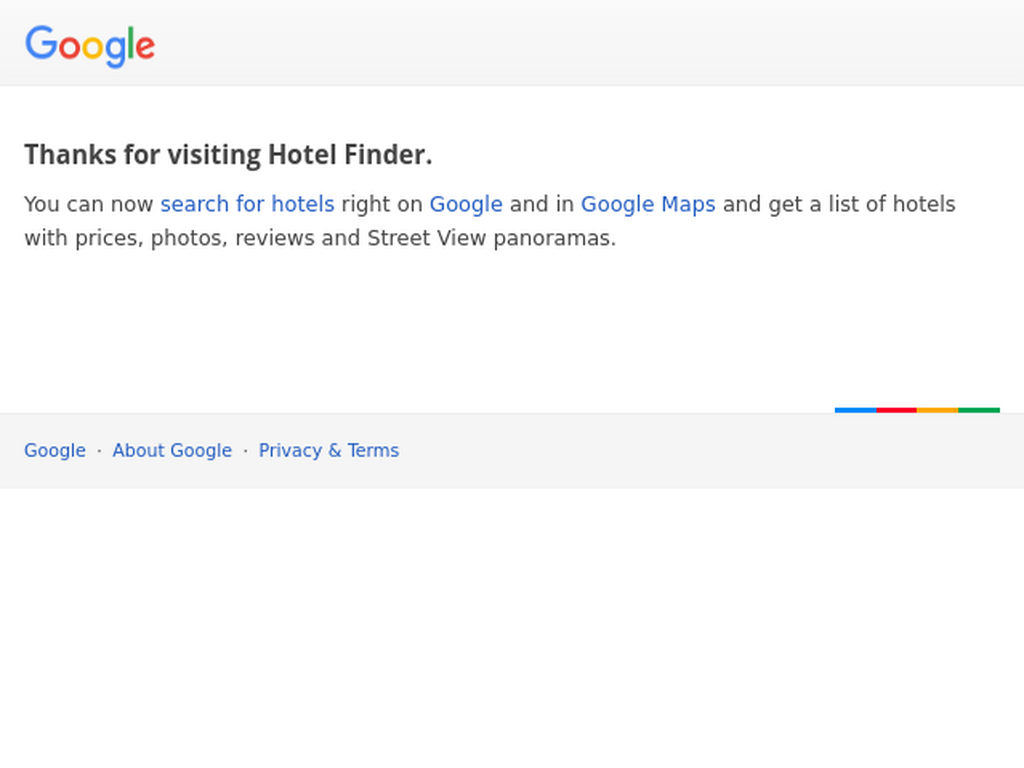Click the green segment of the color bar
This screenshot has height=768, width=1024.
979,410
